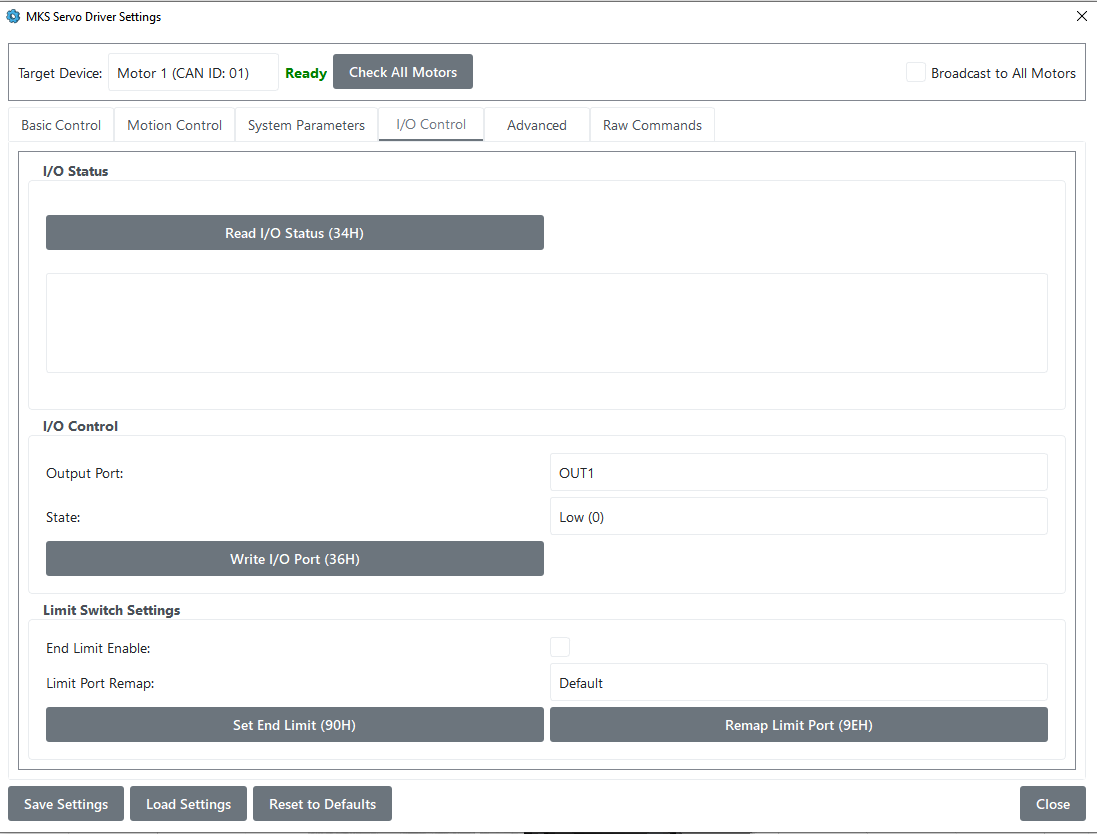
Task: Toggle the End Limit Enable checkbox
Action: (560, 647)
